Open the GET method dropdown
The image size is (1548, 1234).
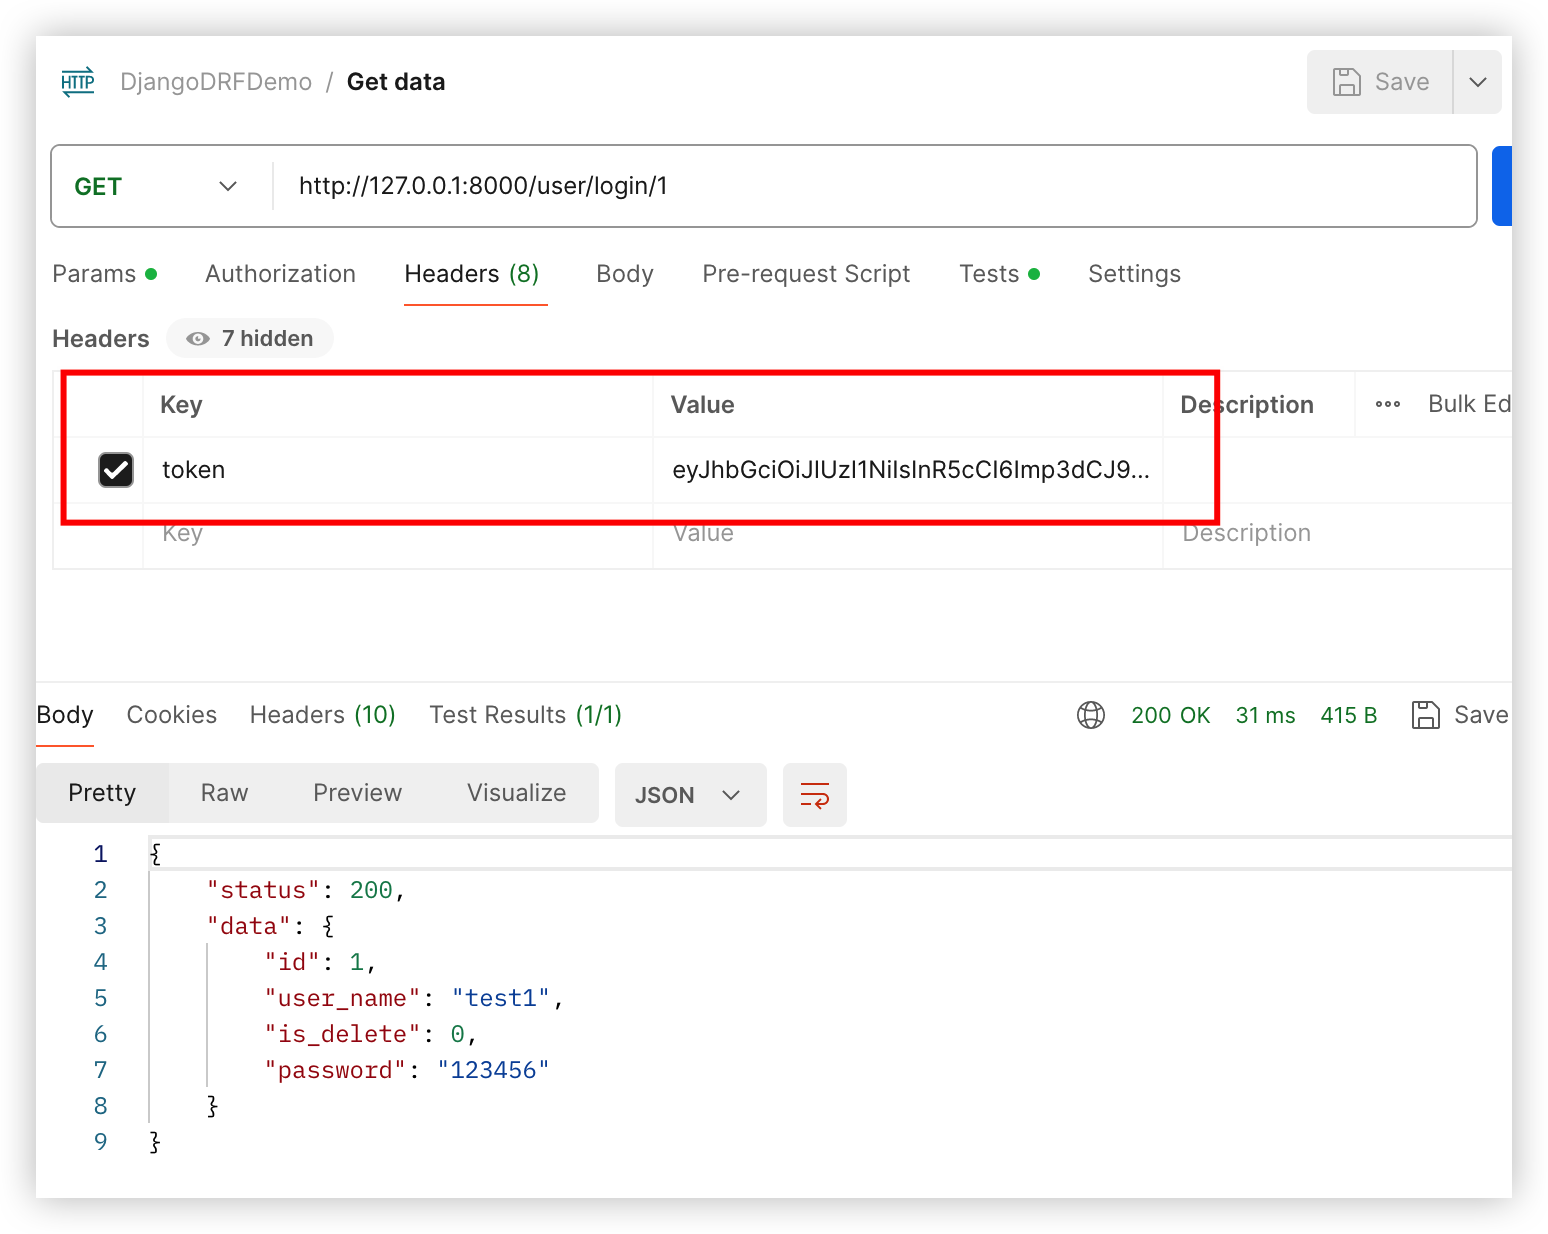click(x=156, y=187)
